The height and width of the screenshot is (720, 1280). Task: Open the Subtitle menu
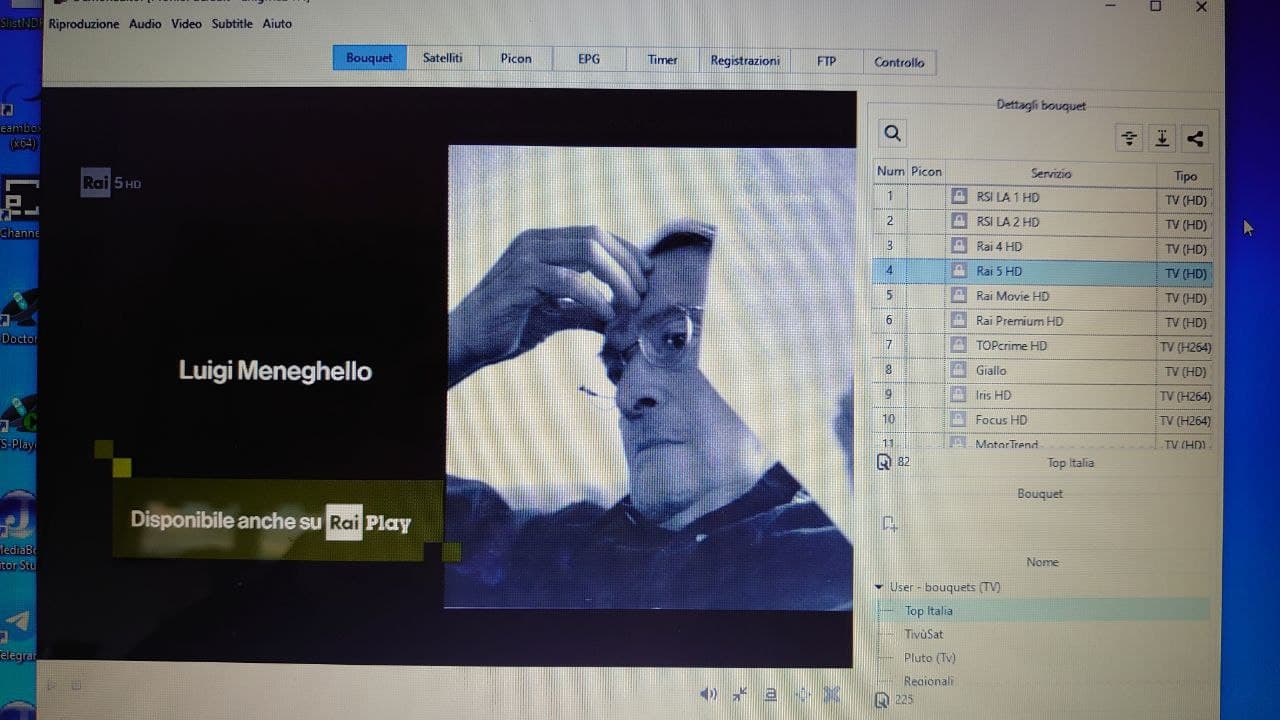(232, 24)
